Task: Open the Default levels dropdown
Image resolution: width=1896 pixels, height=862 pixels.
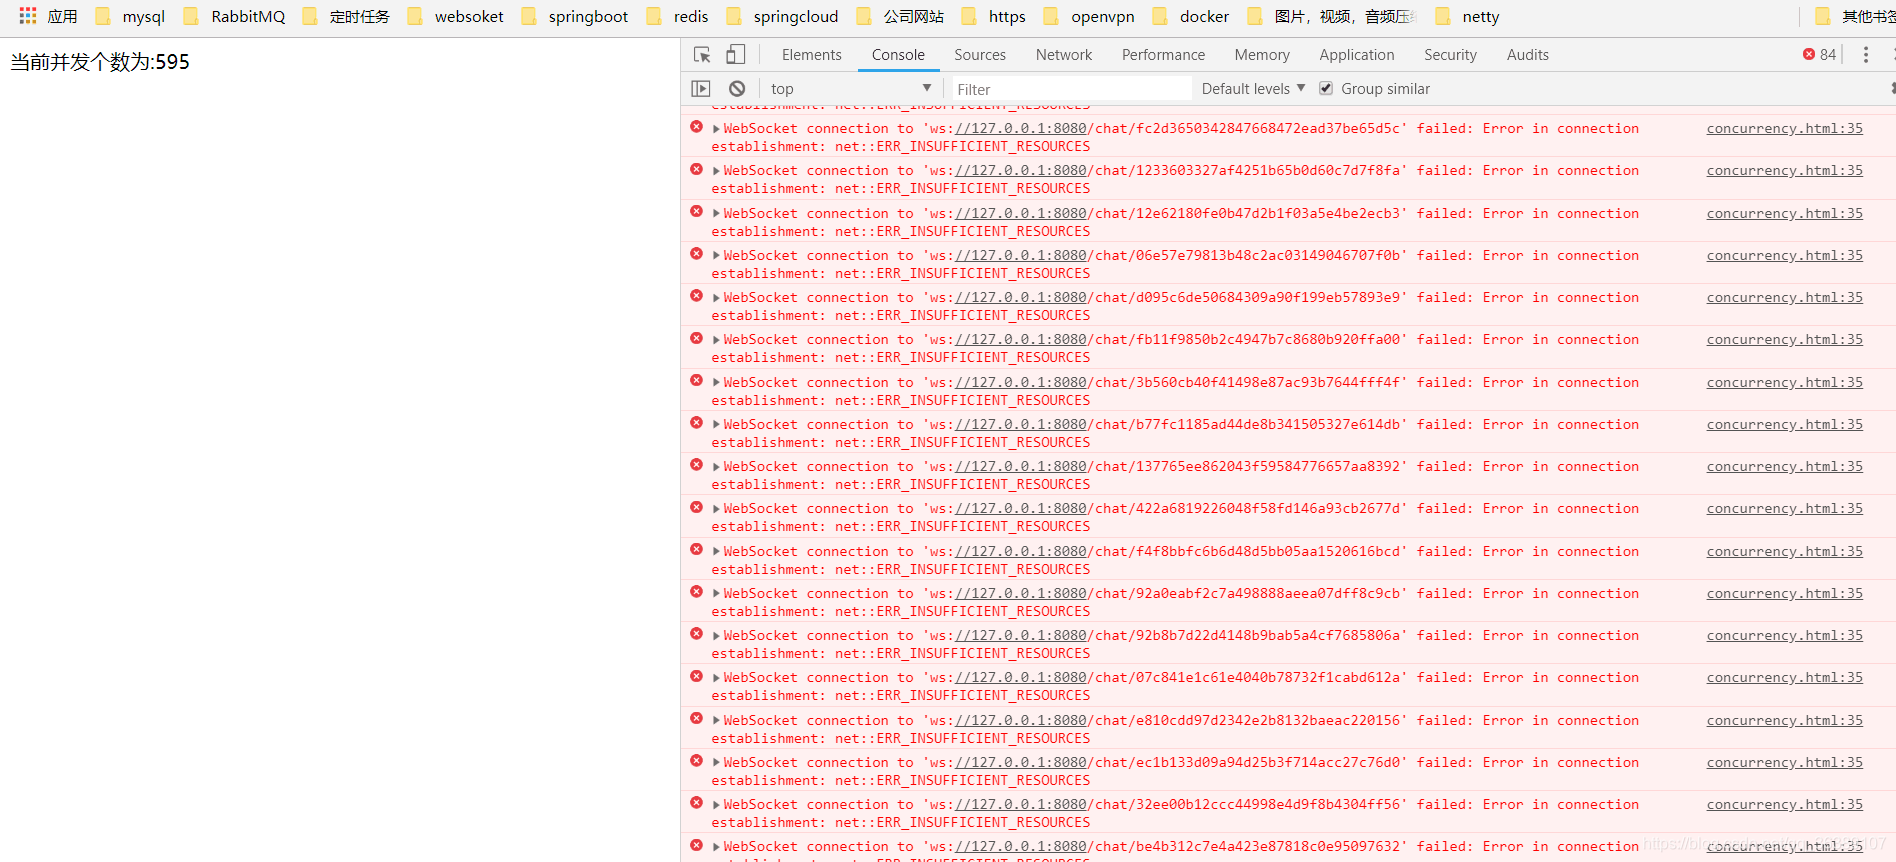Action: pyautogui.click(x=1253, y=89)
